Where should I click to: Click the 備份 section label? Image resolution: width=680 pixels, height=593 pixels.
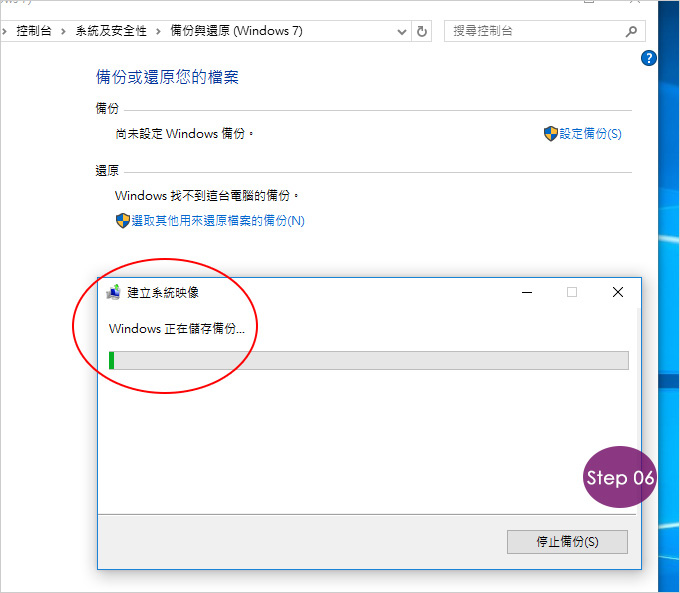(107, 108)
